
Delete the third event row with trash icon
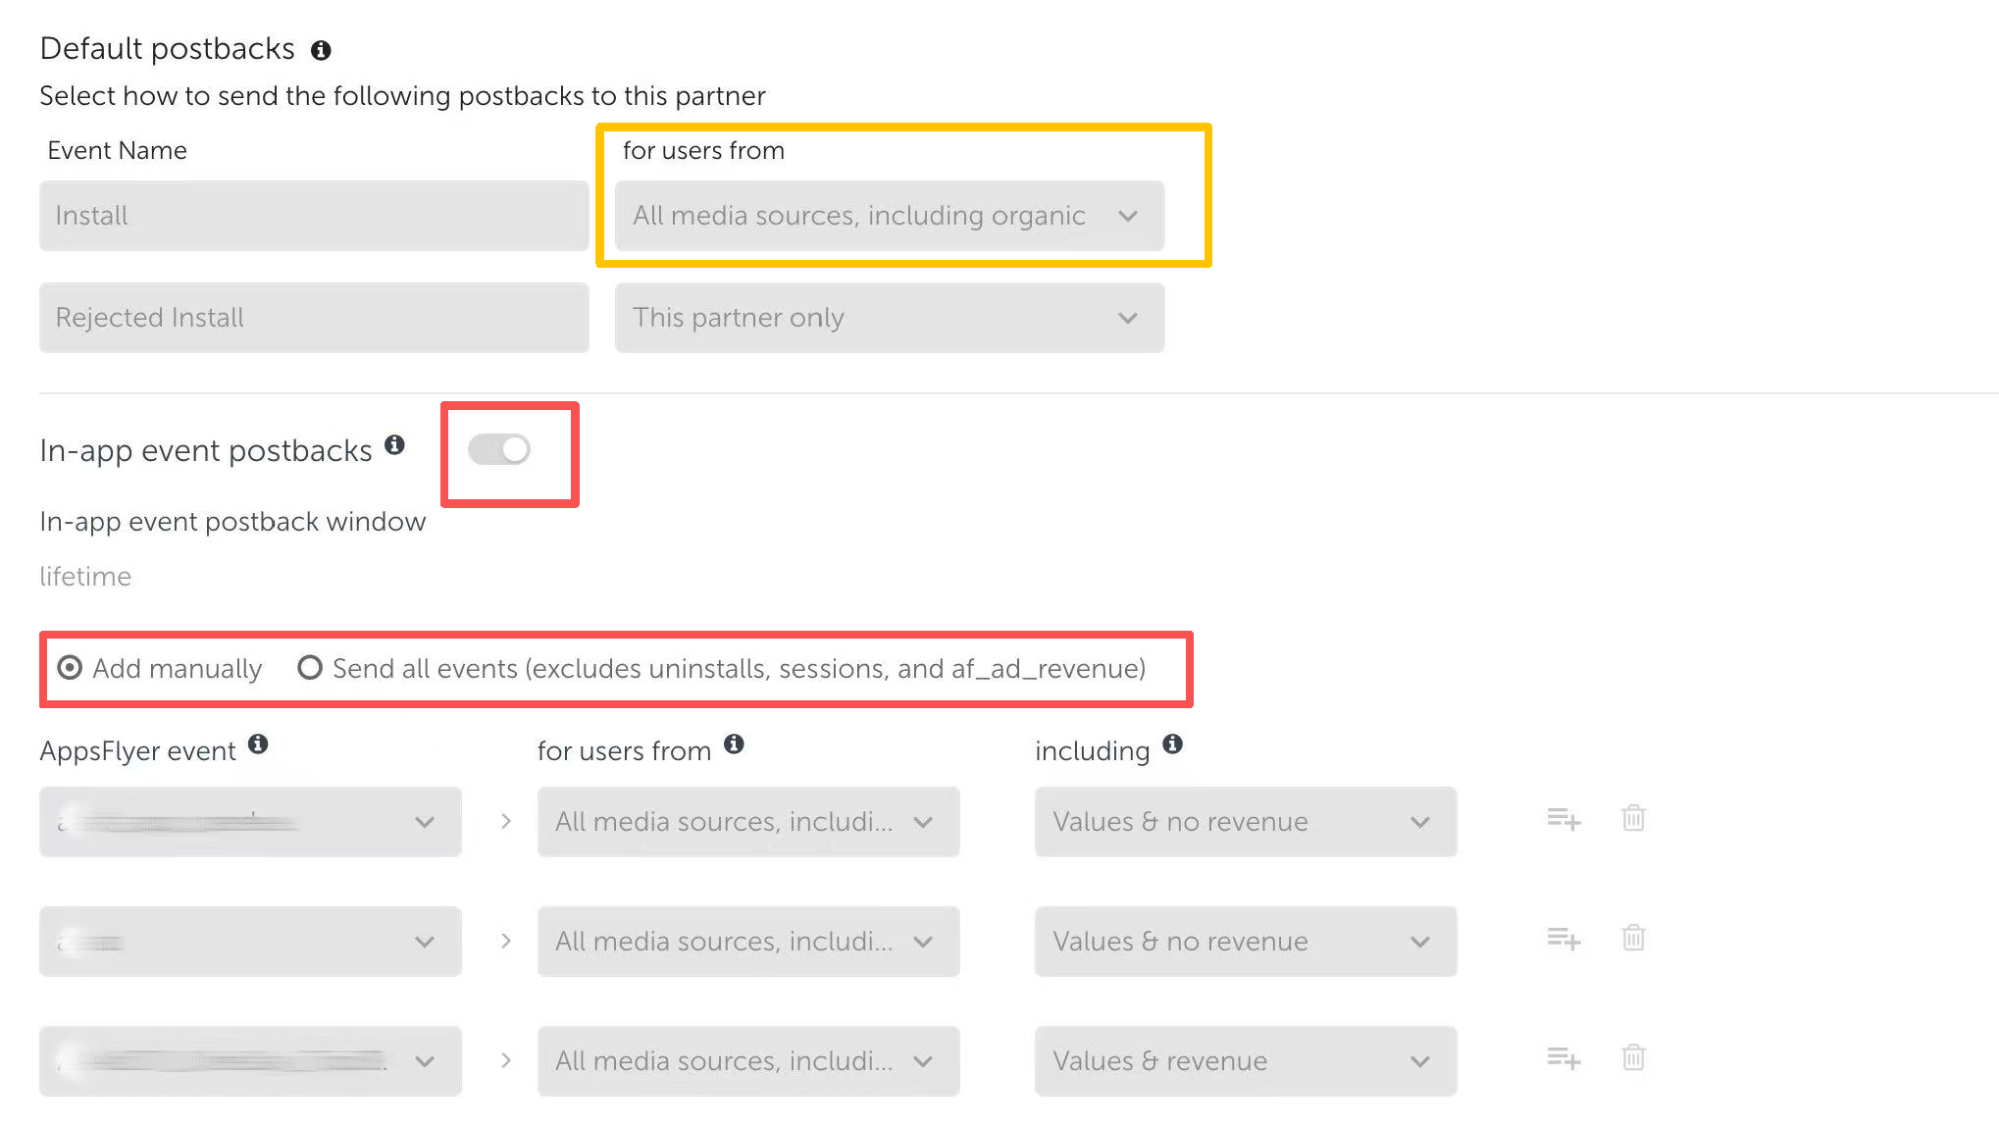tap(1633, 1058)
